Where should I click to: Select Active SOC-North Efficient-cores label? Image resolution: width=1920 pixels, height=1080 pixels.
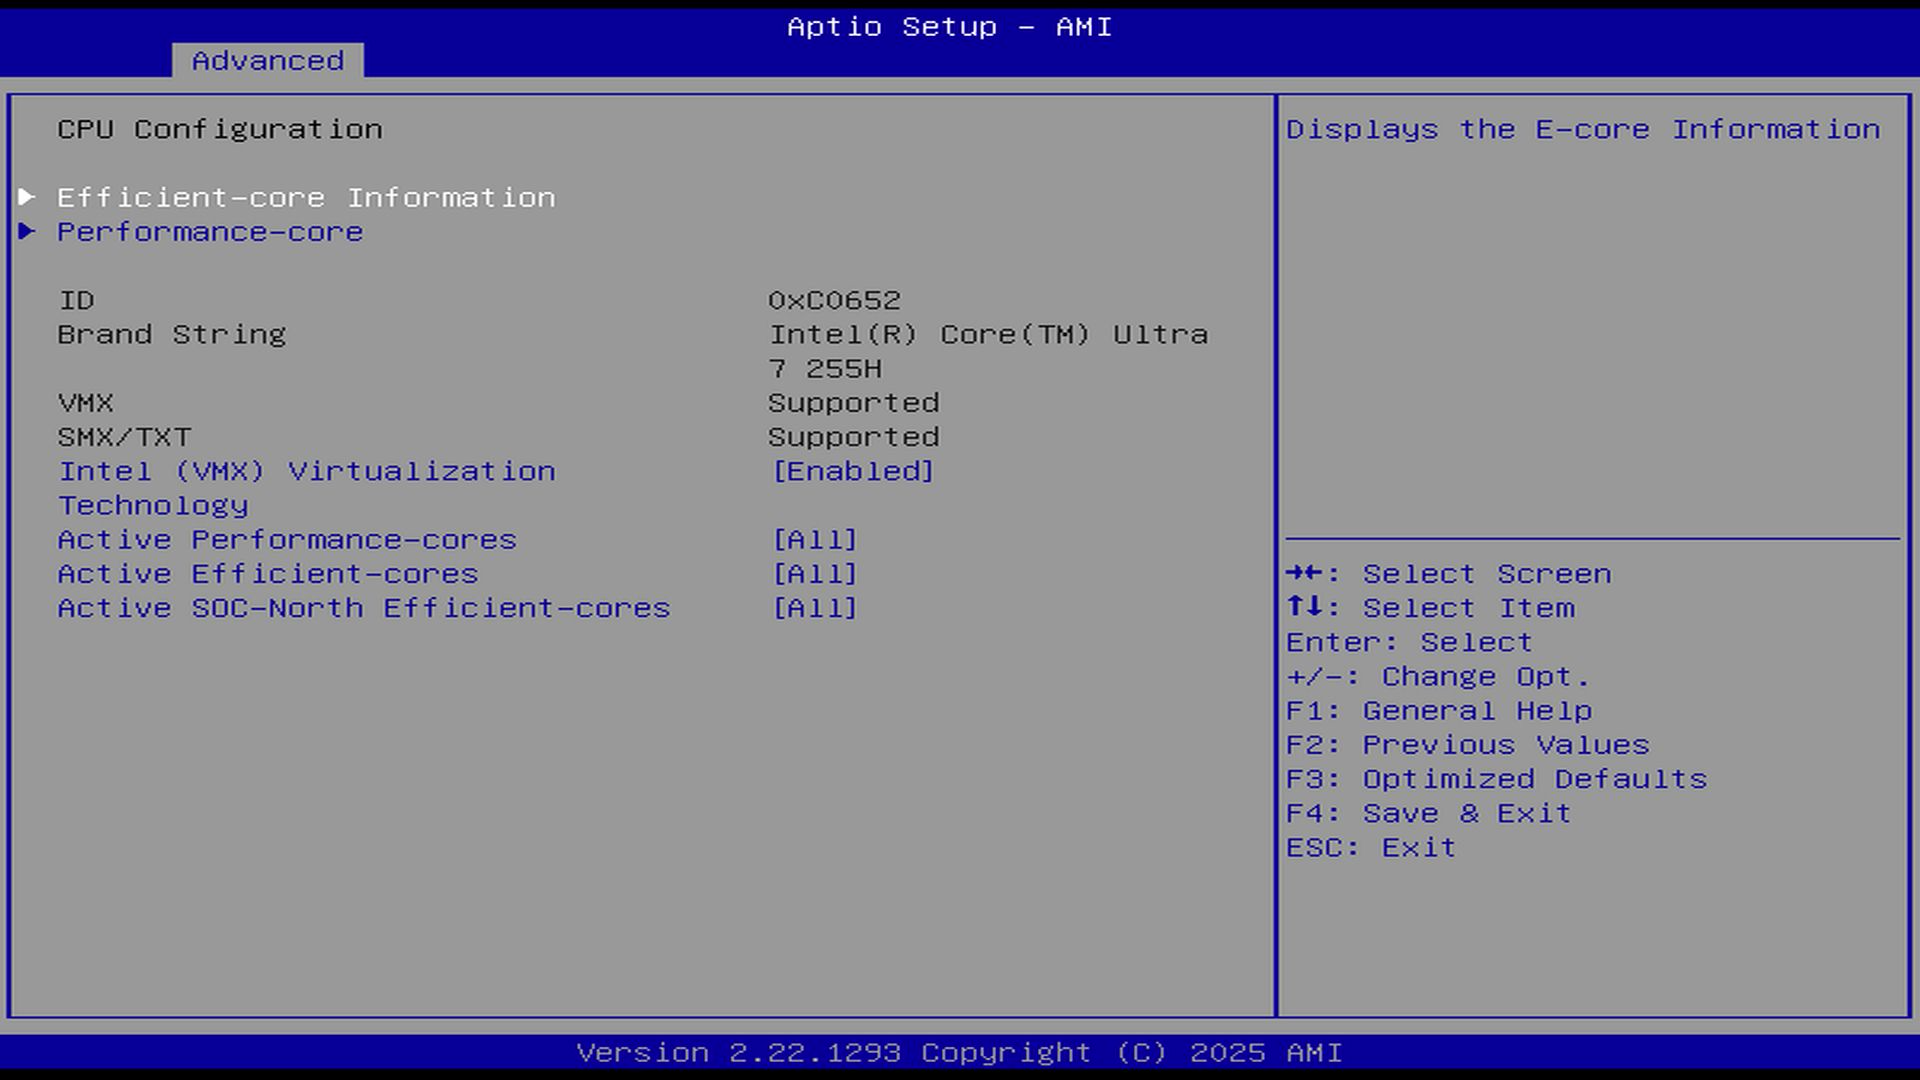coord(364,608)
